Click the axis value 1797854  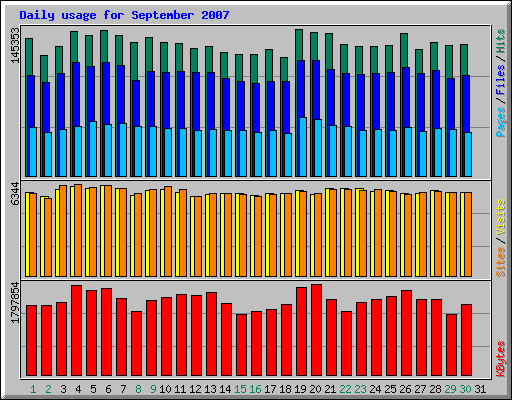(15, 303)
